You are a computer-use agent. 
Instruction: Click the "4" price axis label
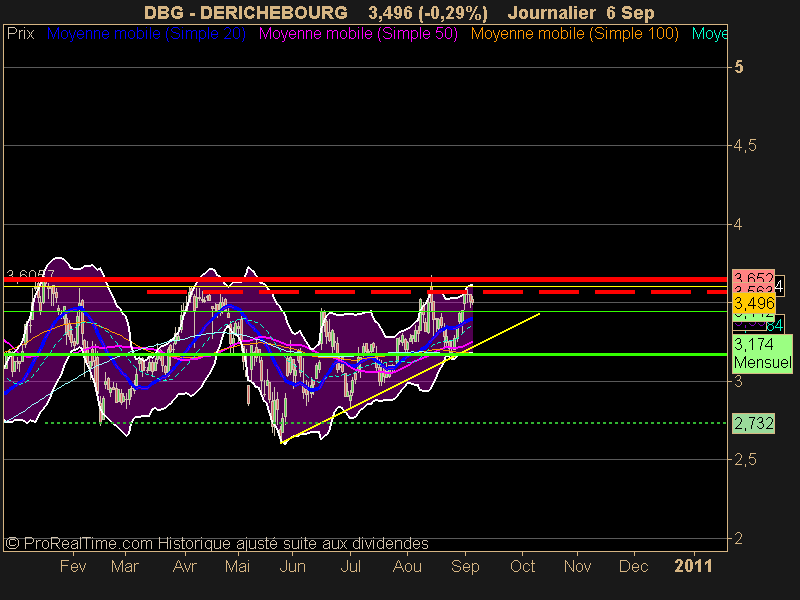[x=738, y=224]
